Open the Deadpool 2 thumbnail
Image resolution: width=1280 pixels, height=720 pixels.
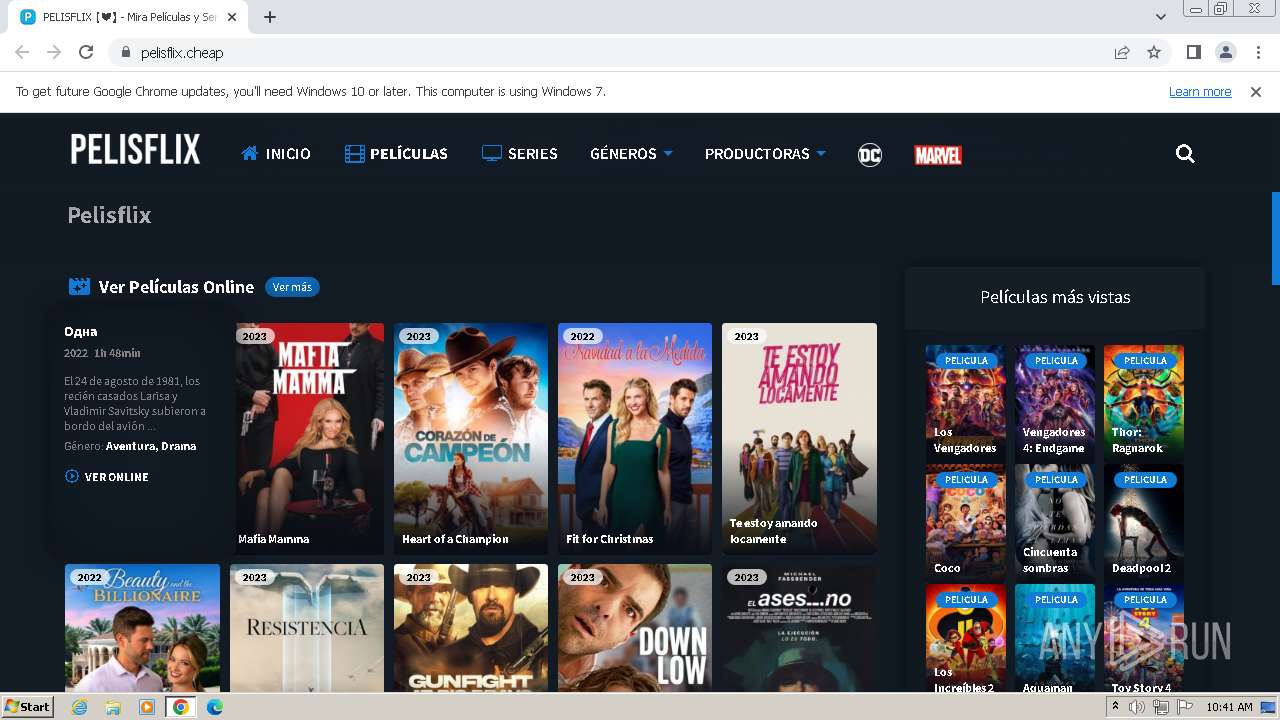pos(1144,521)
